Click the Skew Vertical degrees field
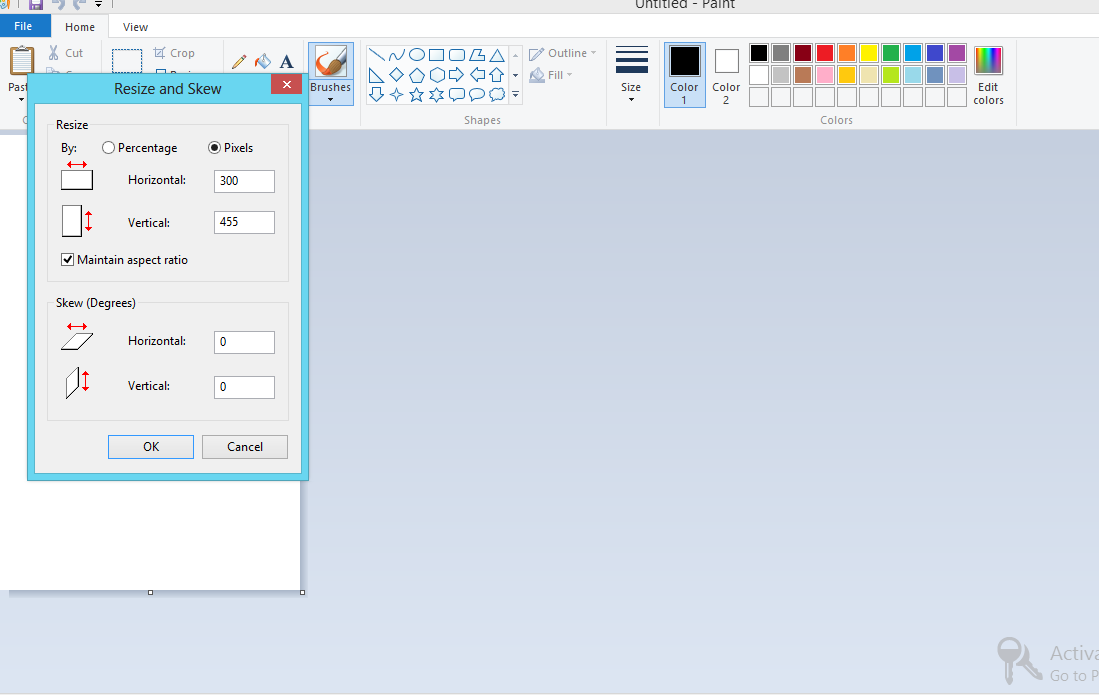The image size is (1099, 695). (x=244, y=387)
